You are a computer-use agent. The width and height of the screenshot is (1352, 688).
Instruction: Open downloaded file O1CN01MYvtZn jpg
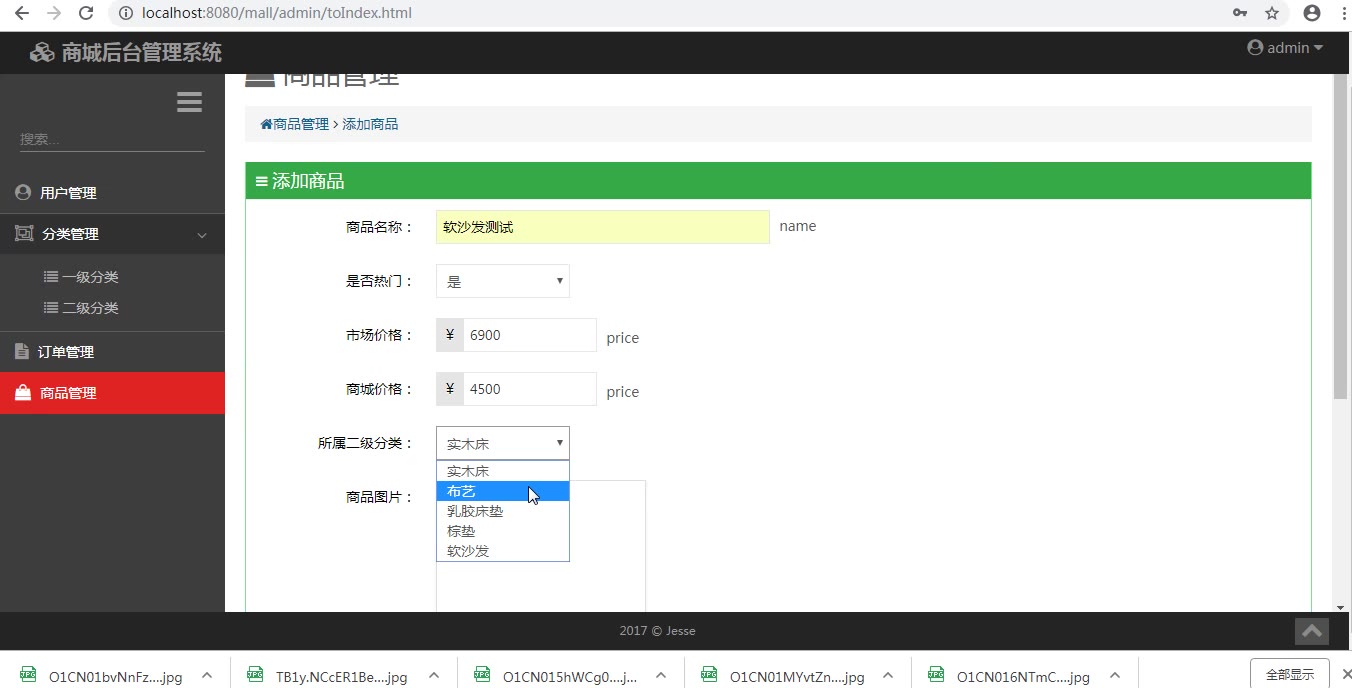tap(784, 676)
